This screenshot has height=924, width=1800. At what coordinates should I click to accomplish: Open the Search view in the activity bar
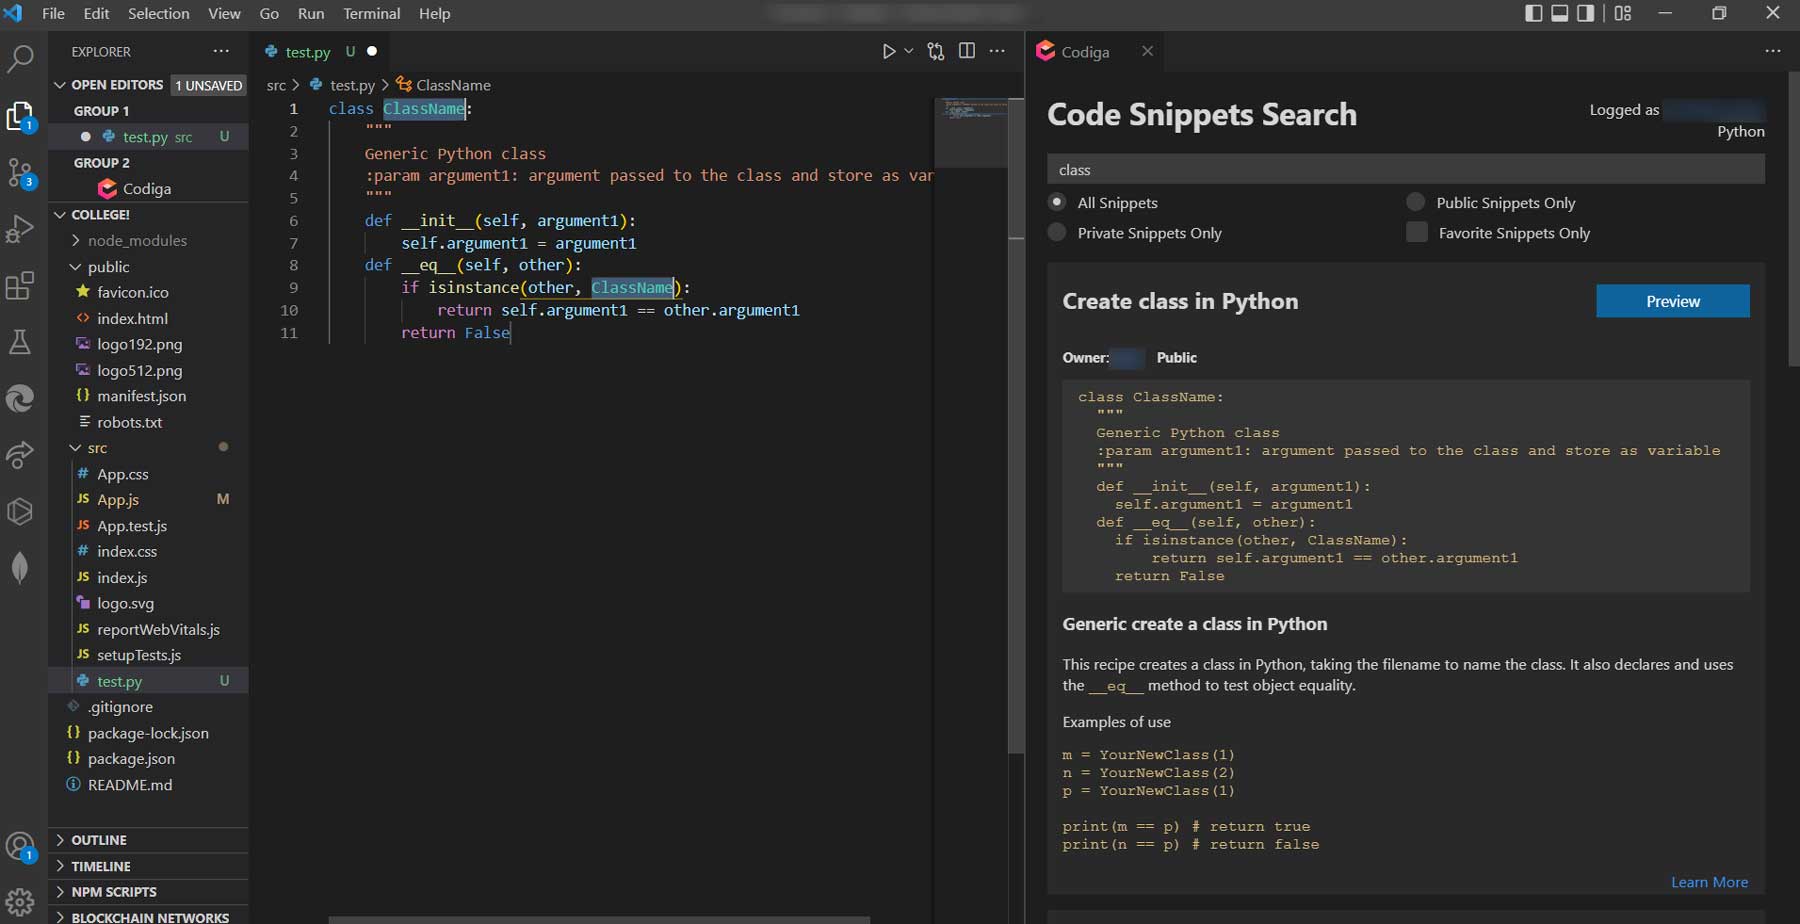20,60
